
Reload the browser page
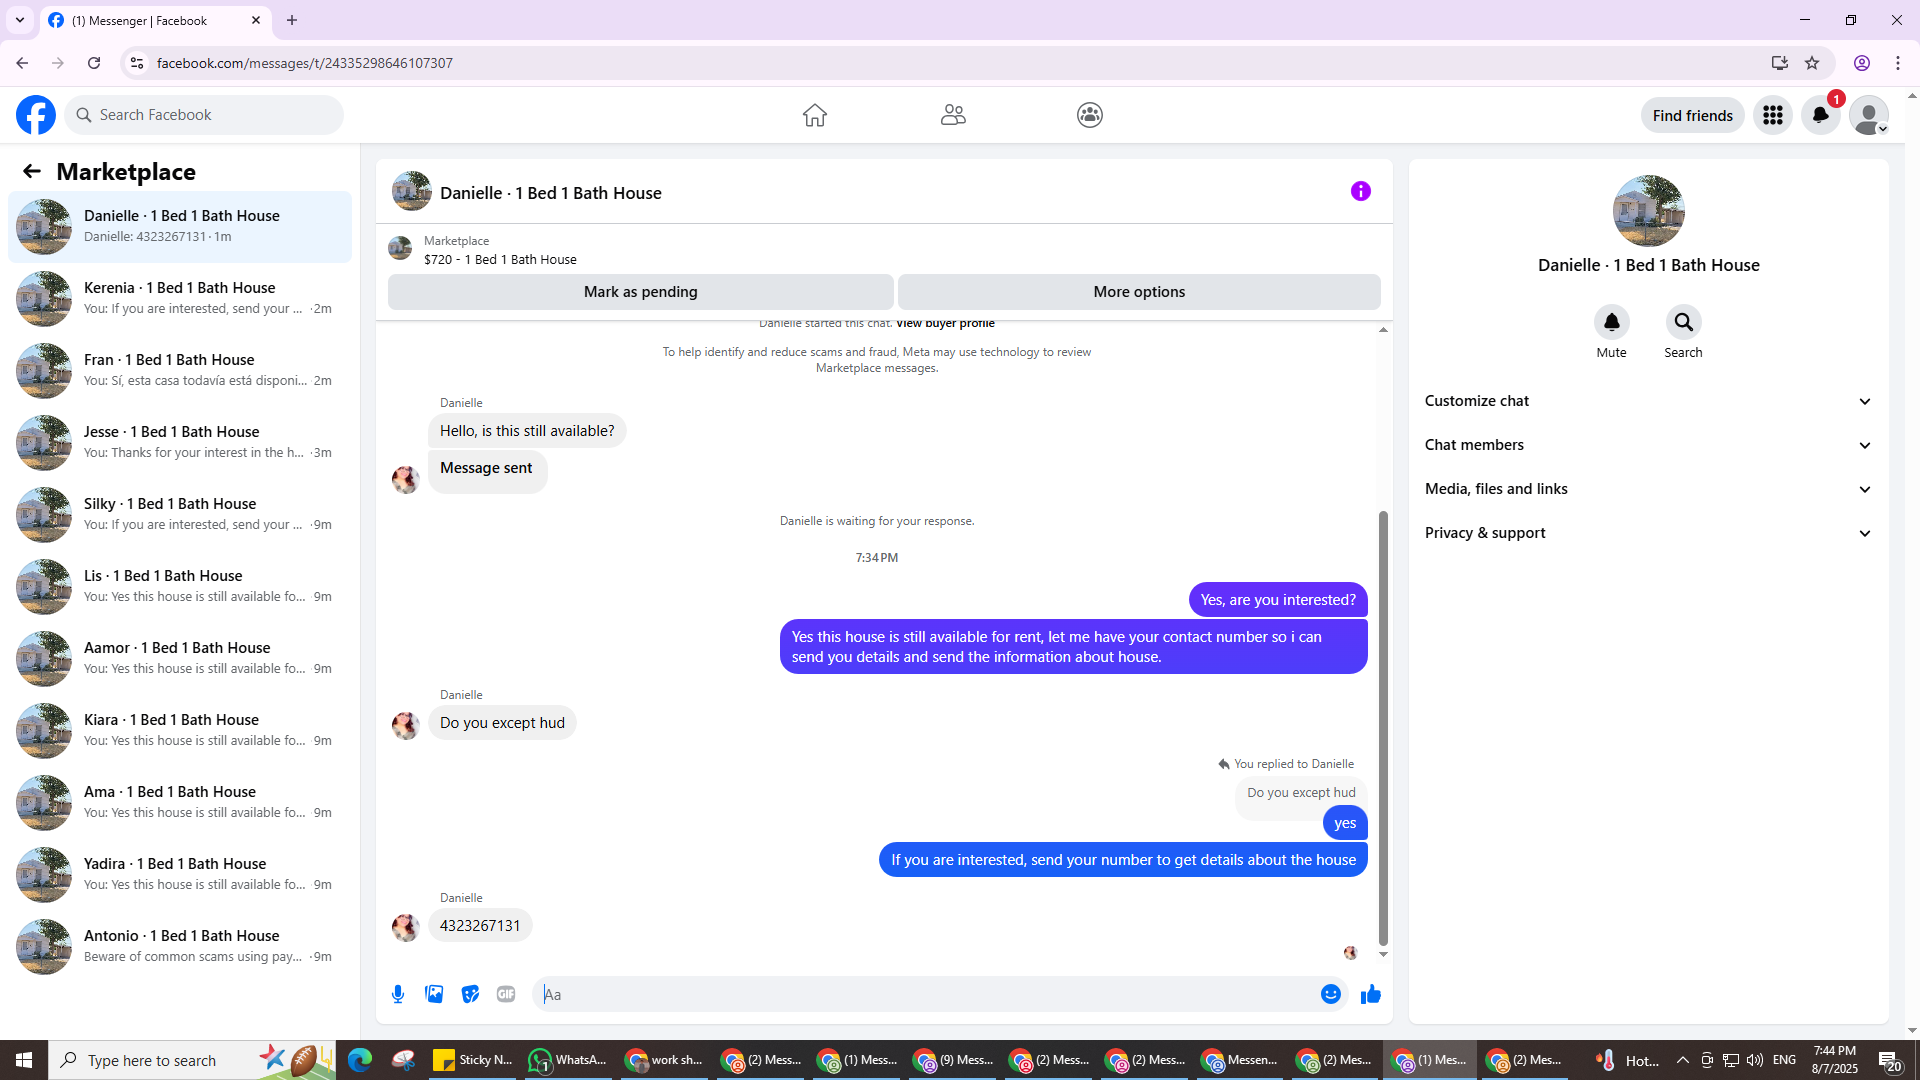pos(94,63)
